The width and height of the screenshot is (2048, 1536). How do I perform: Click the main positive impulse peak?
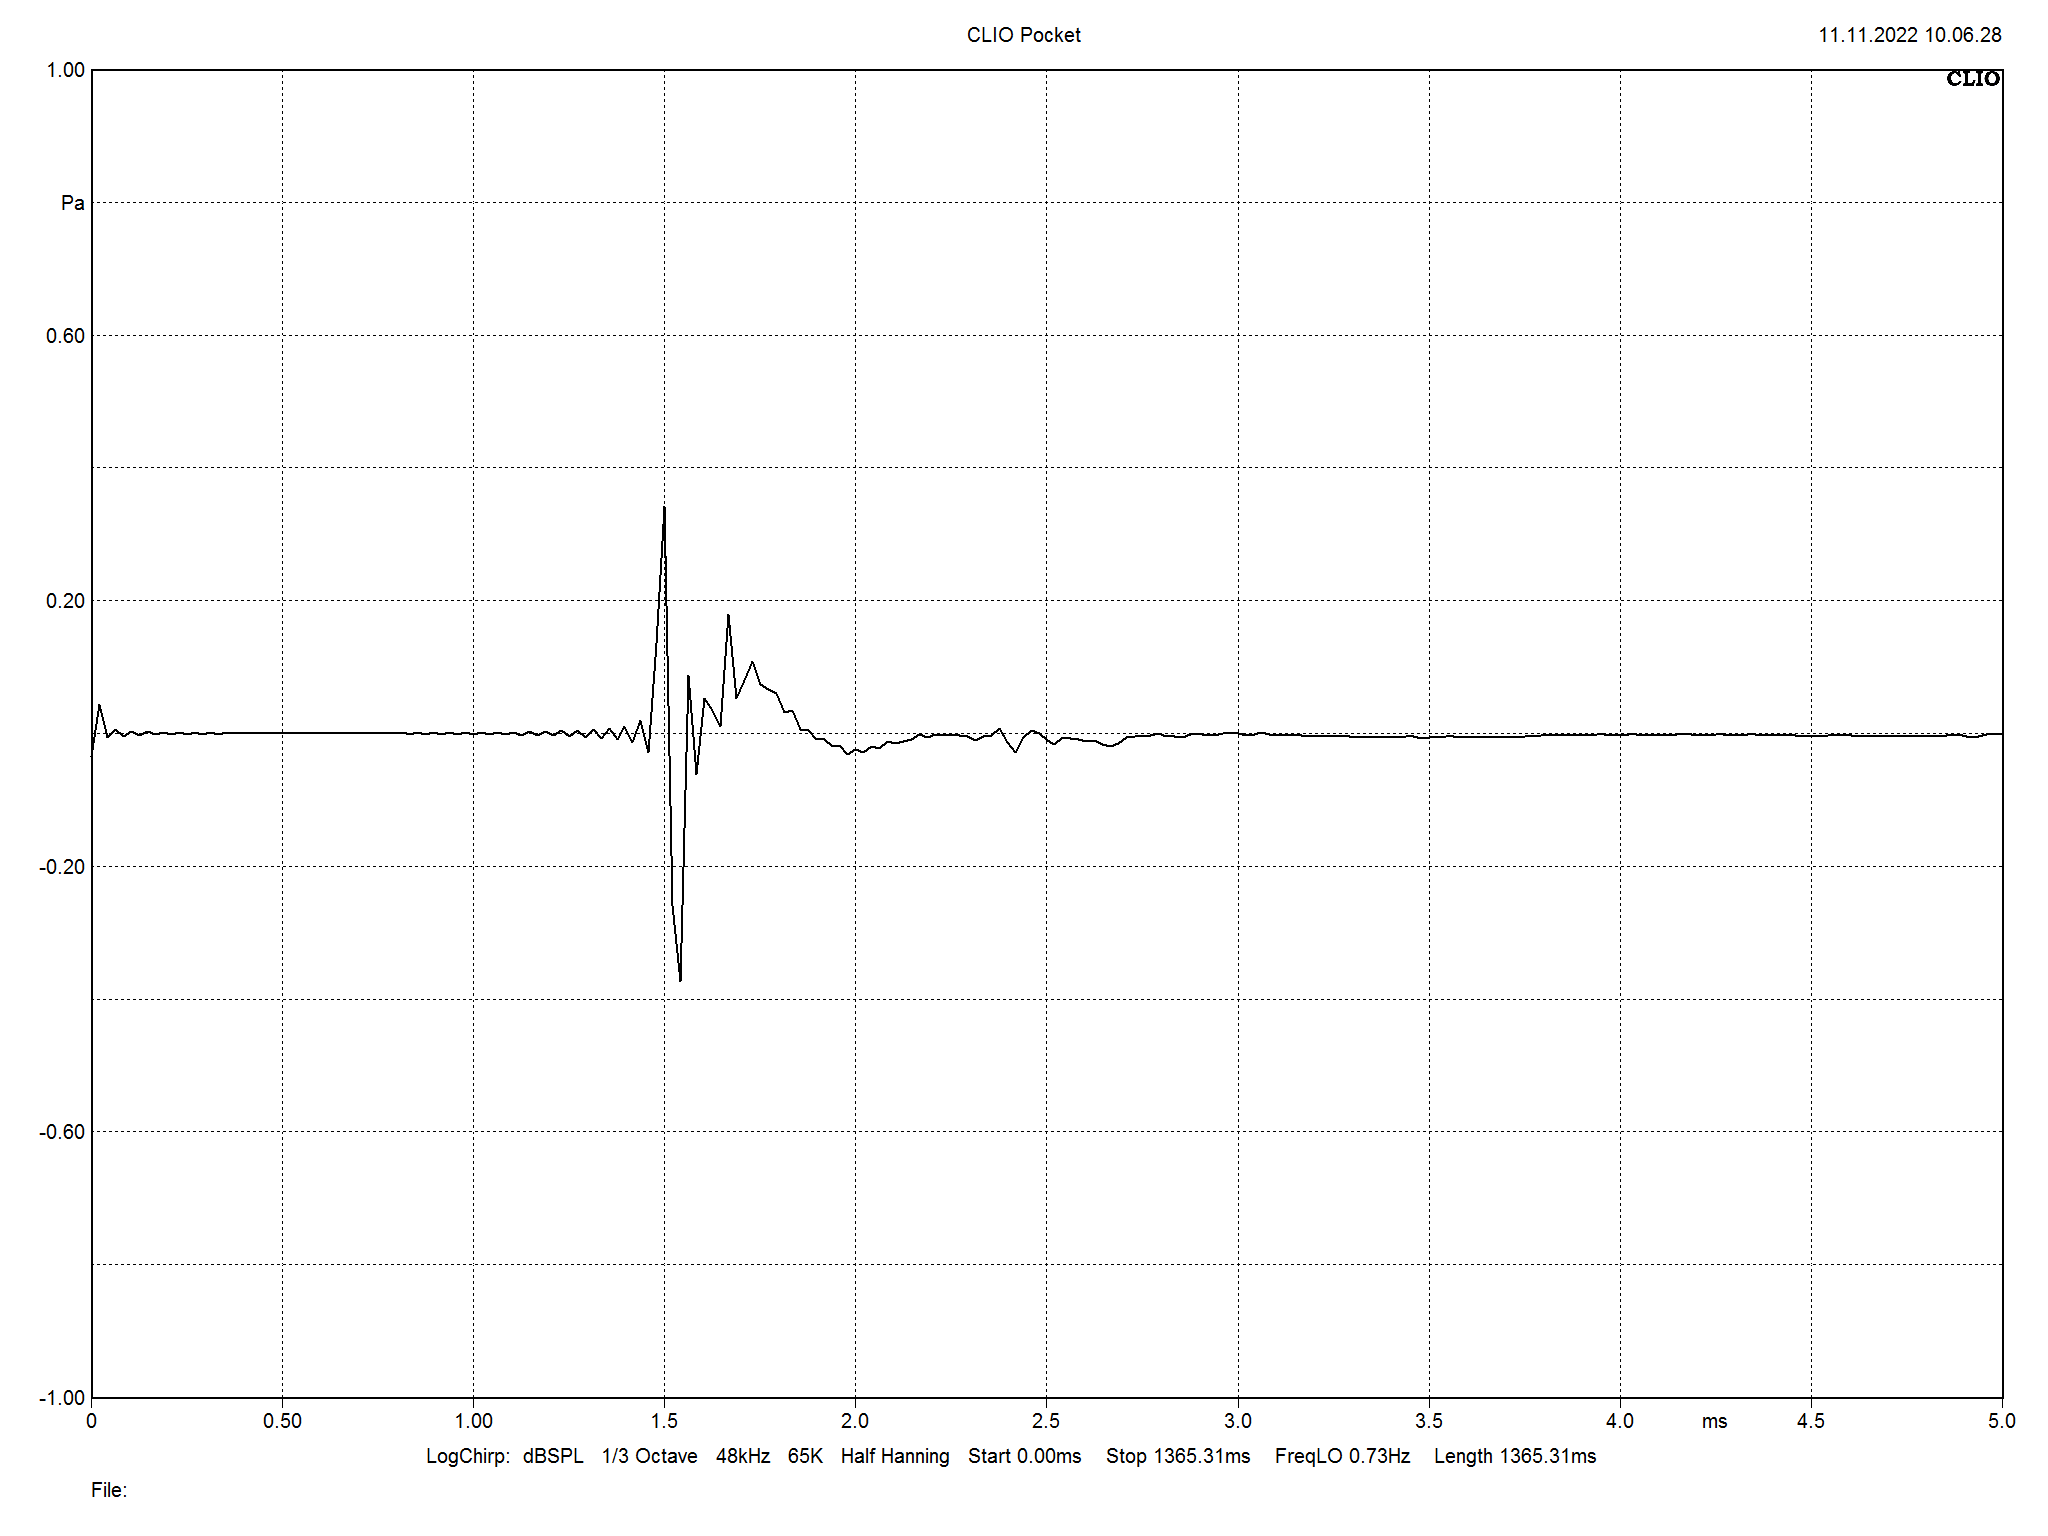click(x=664, y=509)
